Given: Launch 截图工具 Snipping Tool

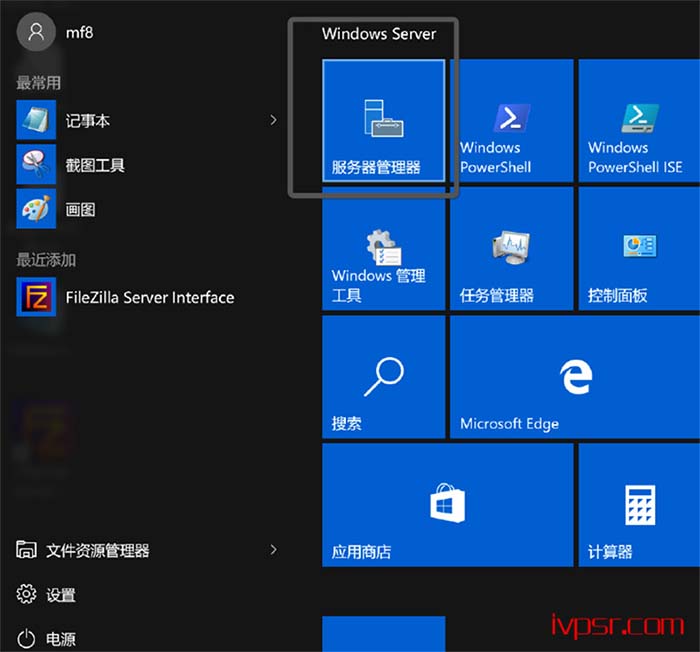Looking at the screenshot, I should (147, 164).
